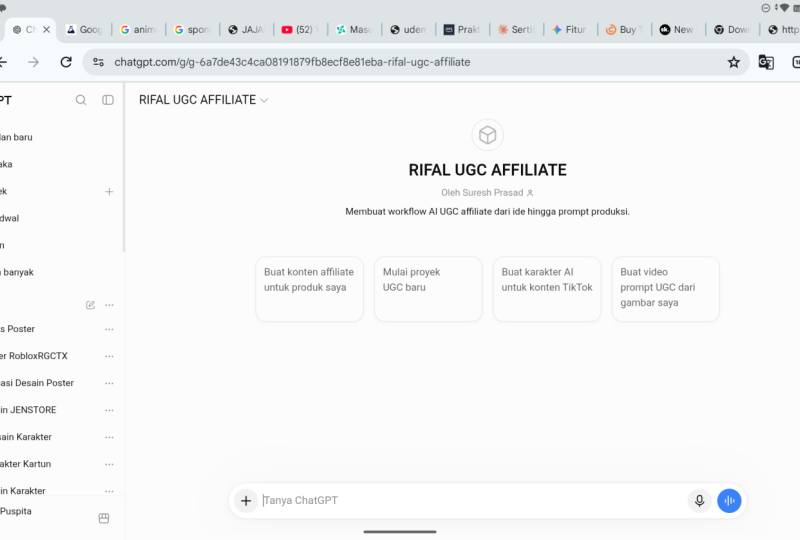Image resolution: width=800 pixels, height=540 pixels.
Task: Select 'Mulai proyek UGC baru' prompt card
Action: click(x=428, y=289)
